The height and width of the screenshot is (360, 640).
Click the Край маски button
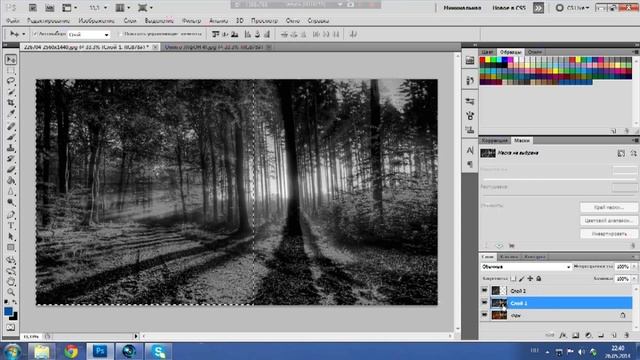click(609, 207)
